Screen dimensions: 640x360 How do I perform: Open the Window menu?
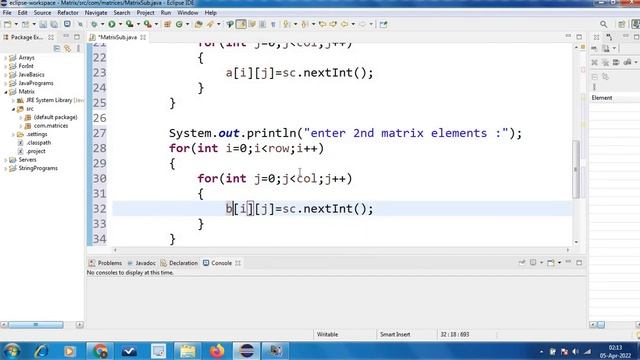coord(188,13)
